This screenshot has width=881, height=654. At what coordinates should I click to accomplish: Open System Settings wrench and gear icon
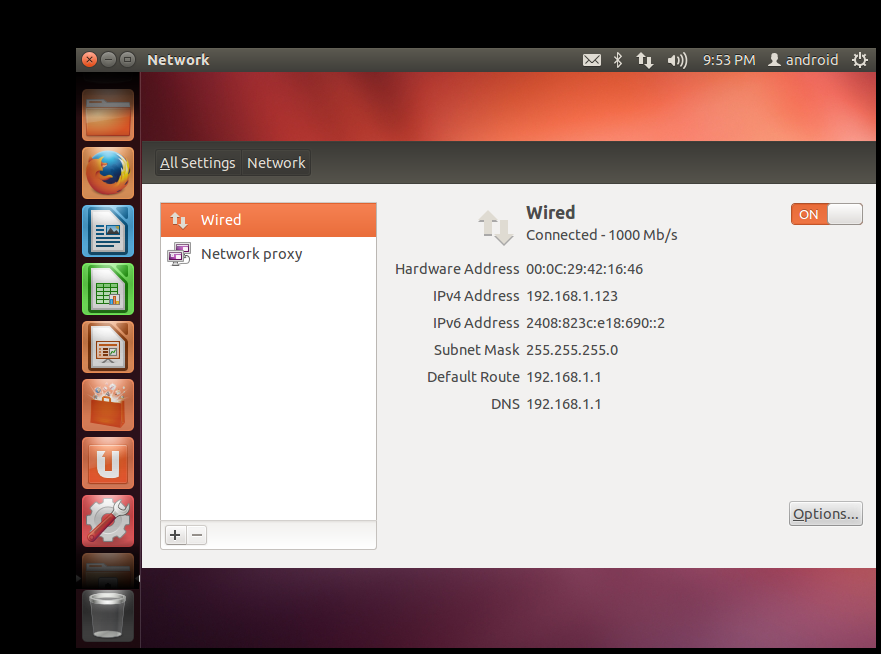[108, 521]
